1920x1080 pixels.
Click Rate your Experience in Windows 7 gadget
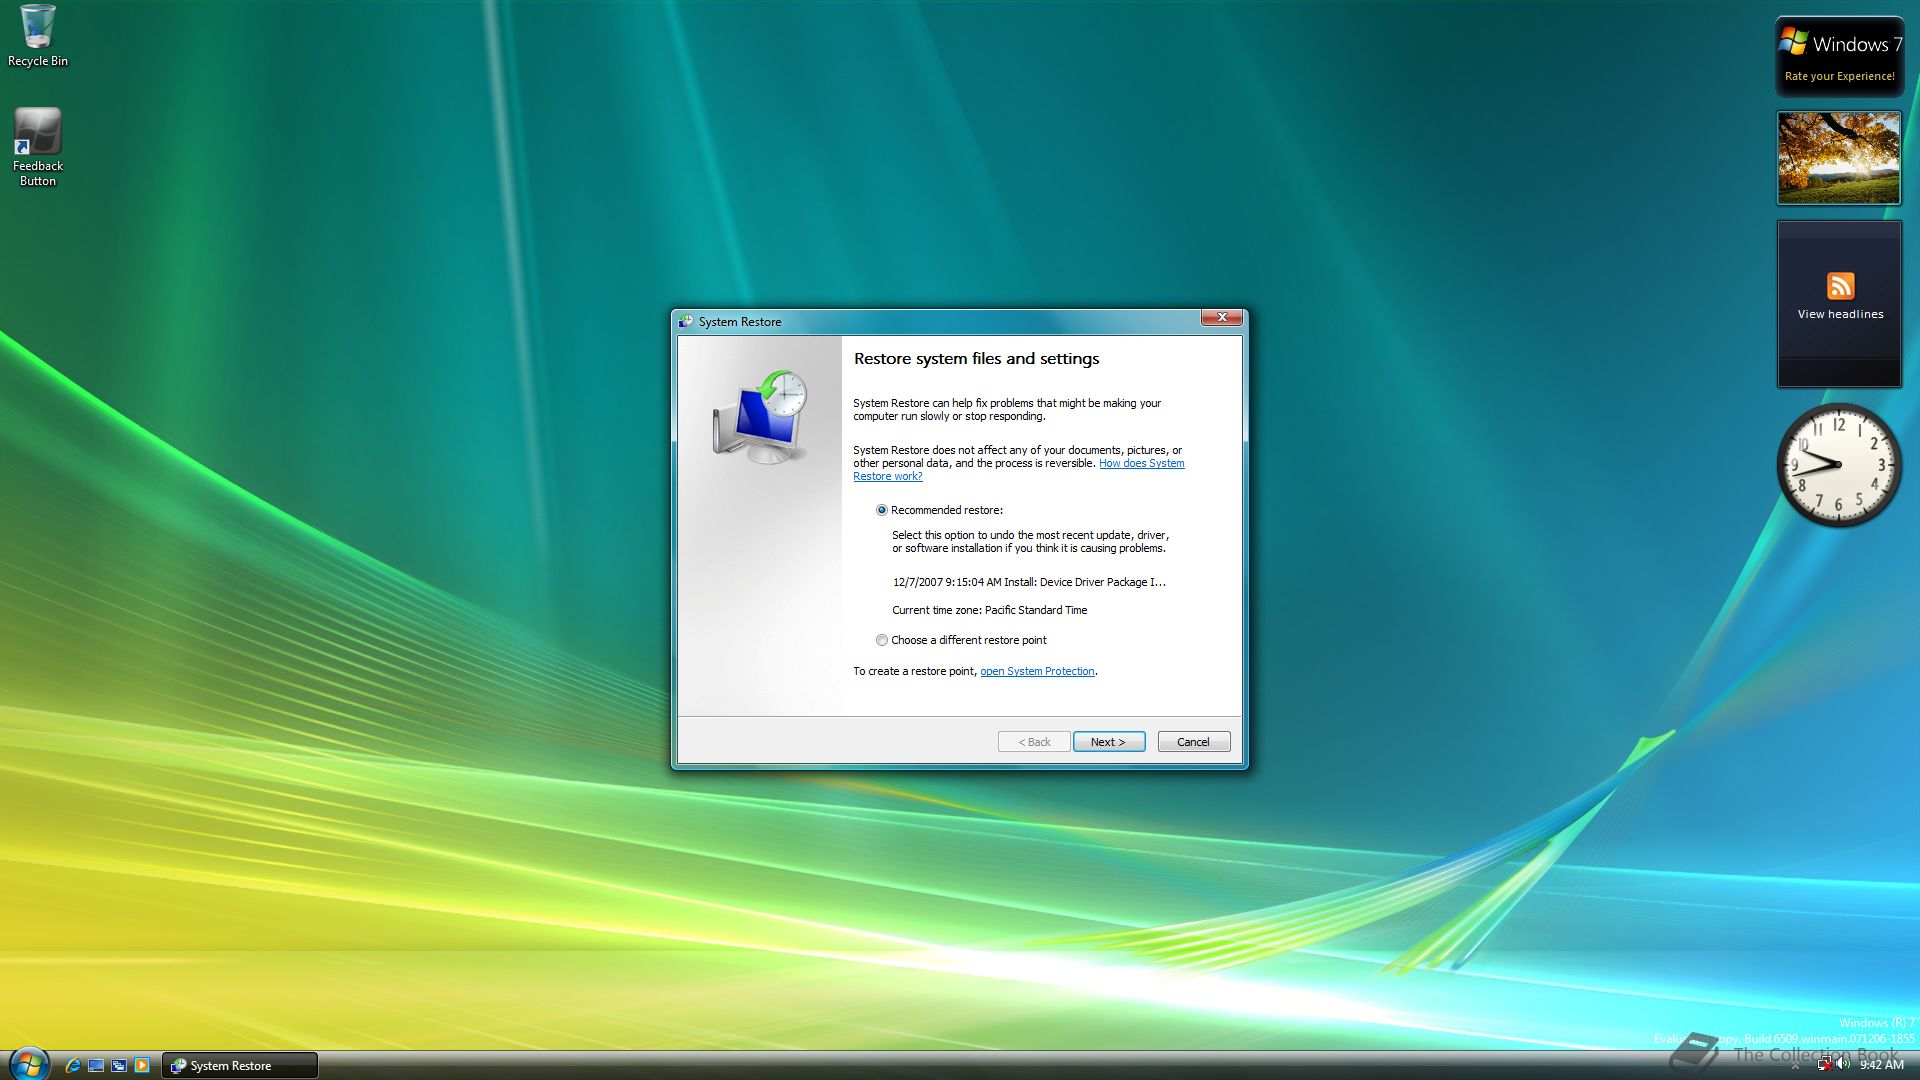point(1839,76)
